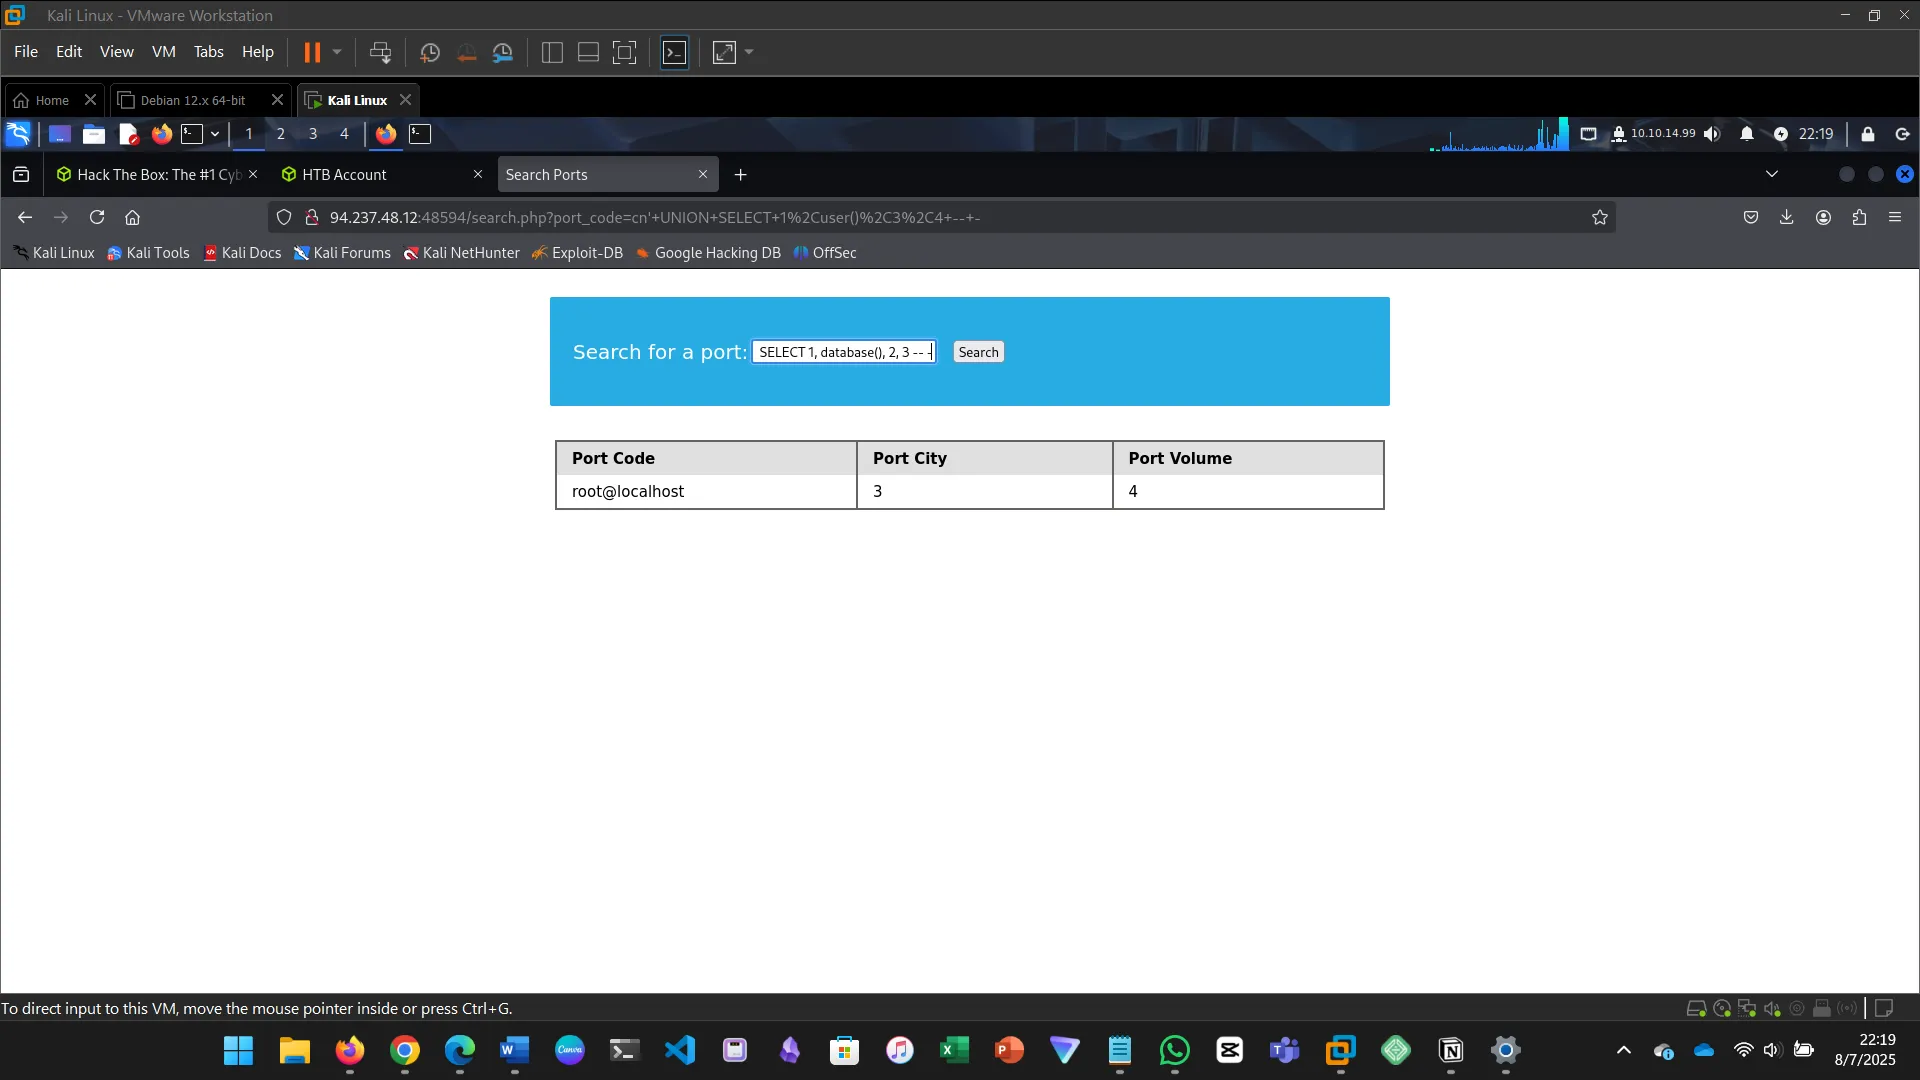Open Firefox extensions puzzle icon

(1859, 217)
